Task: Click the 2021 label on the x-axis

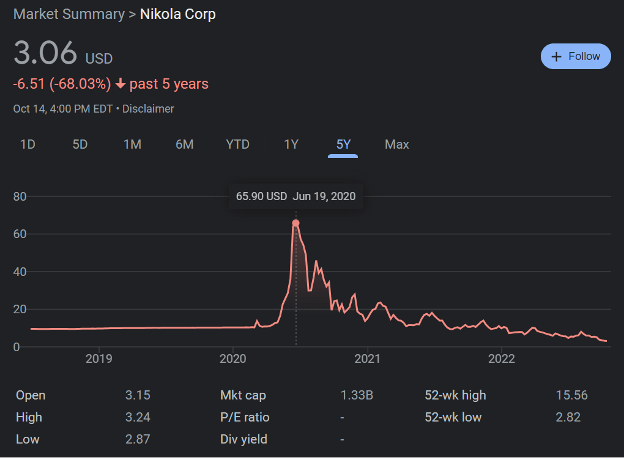Action: (367, 359)
